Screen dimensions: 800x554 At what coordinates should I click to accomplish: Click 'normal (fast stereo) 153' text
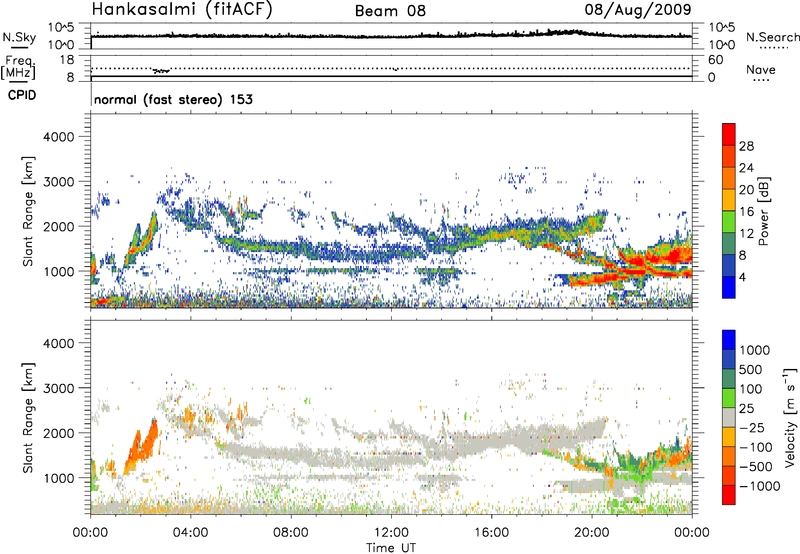click(173, 99)
